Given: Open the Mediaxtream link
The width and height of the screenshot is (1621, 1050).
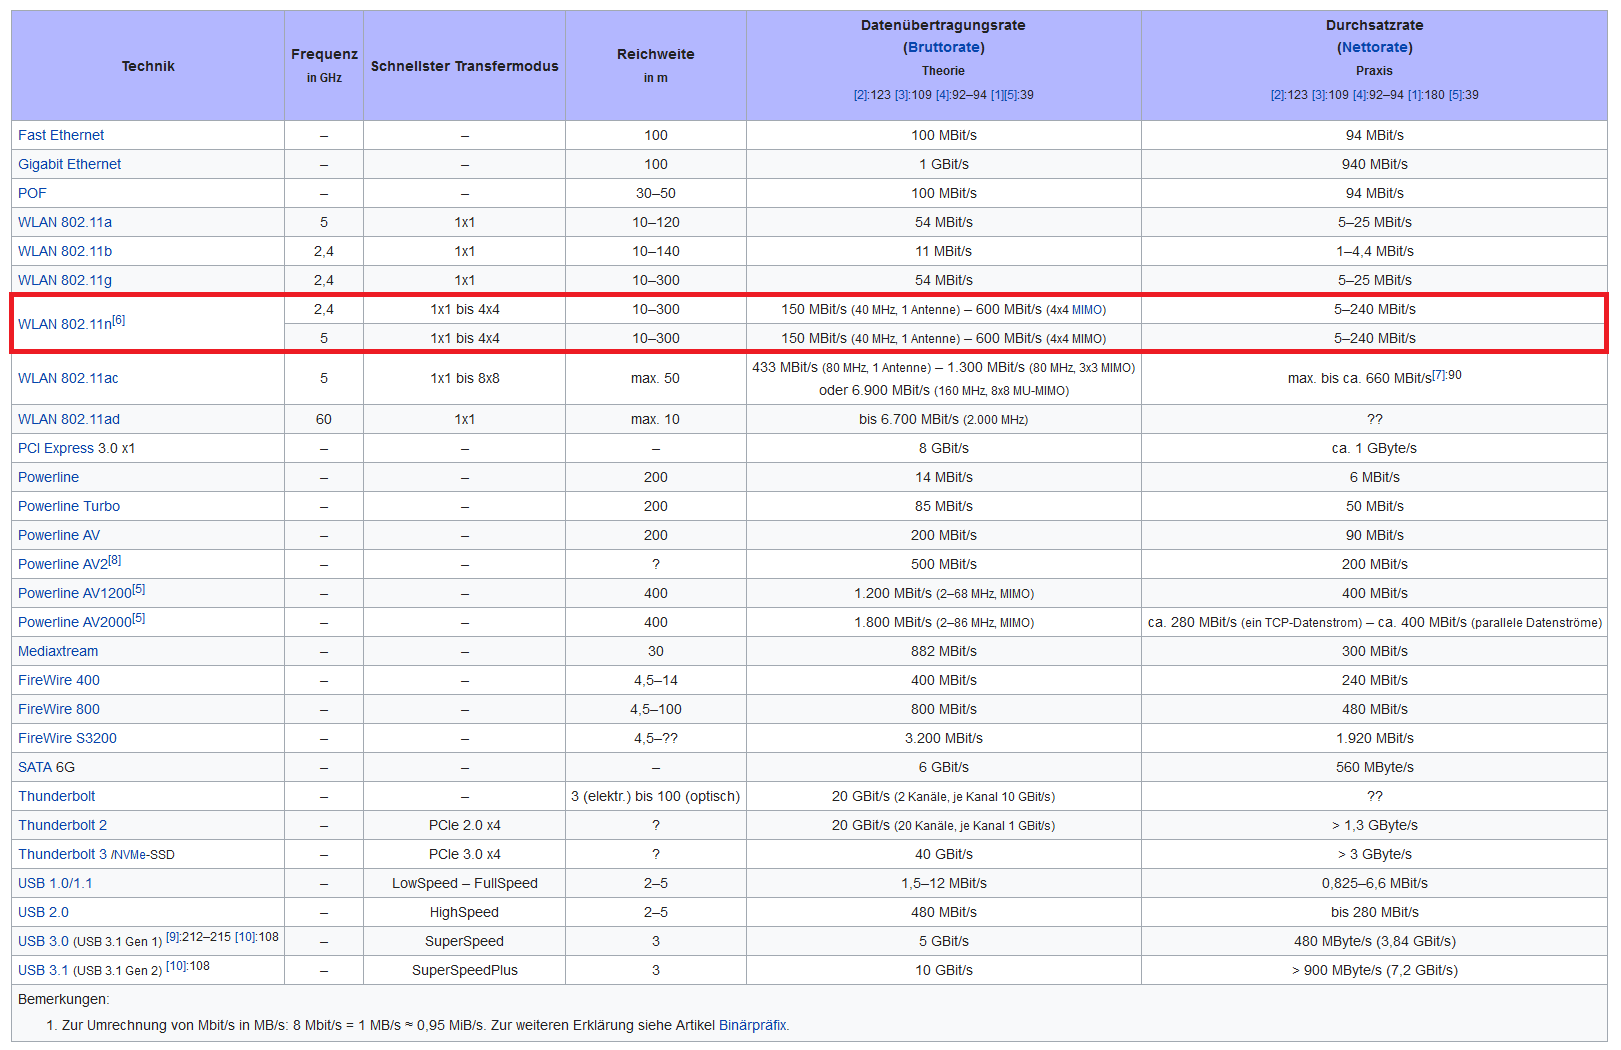Looking at the screenshot, I should [58, 651].
